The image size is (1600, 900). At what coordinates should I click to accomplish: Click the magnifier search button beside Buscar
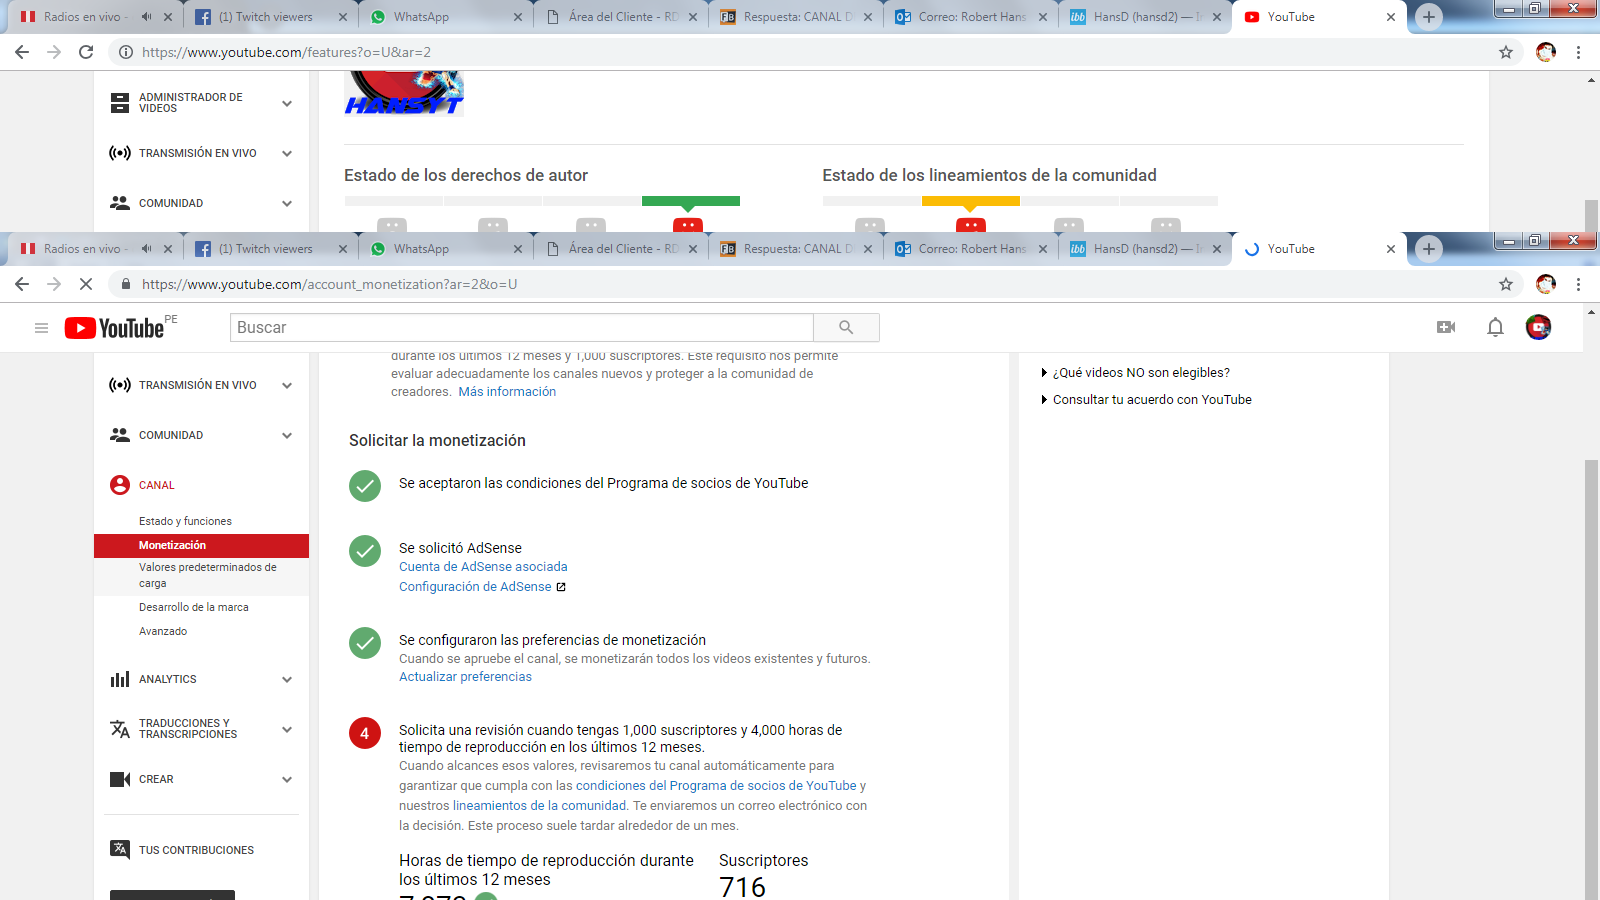[846, 327]
